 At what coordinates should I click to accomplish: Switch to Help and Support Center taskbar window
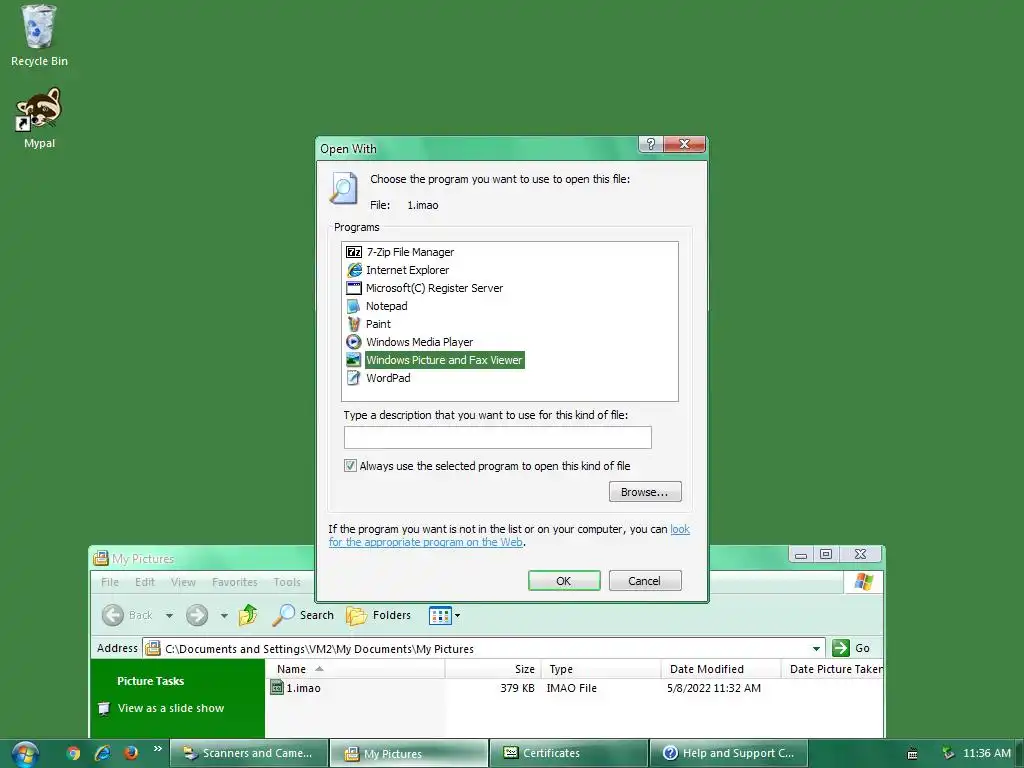point(729,753)
